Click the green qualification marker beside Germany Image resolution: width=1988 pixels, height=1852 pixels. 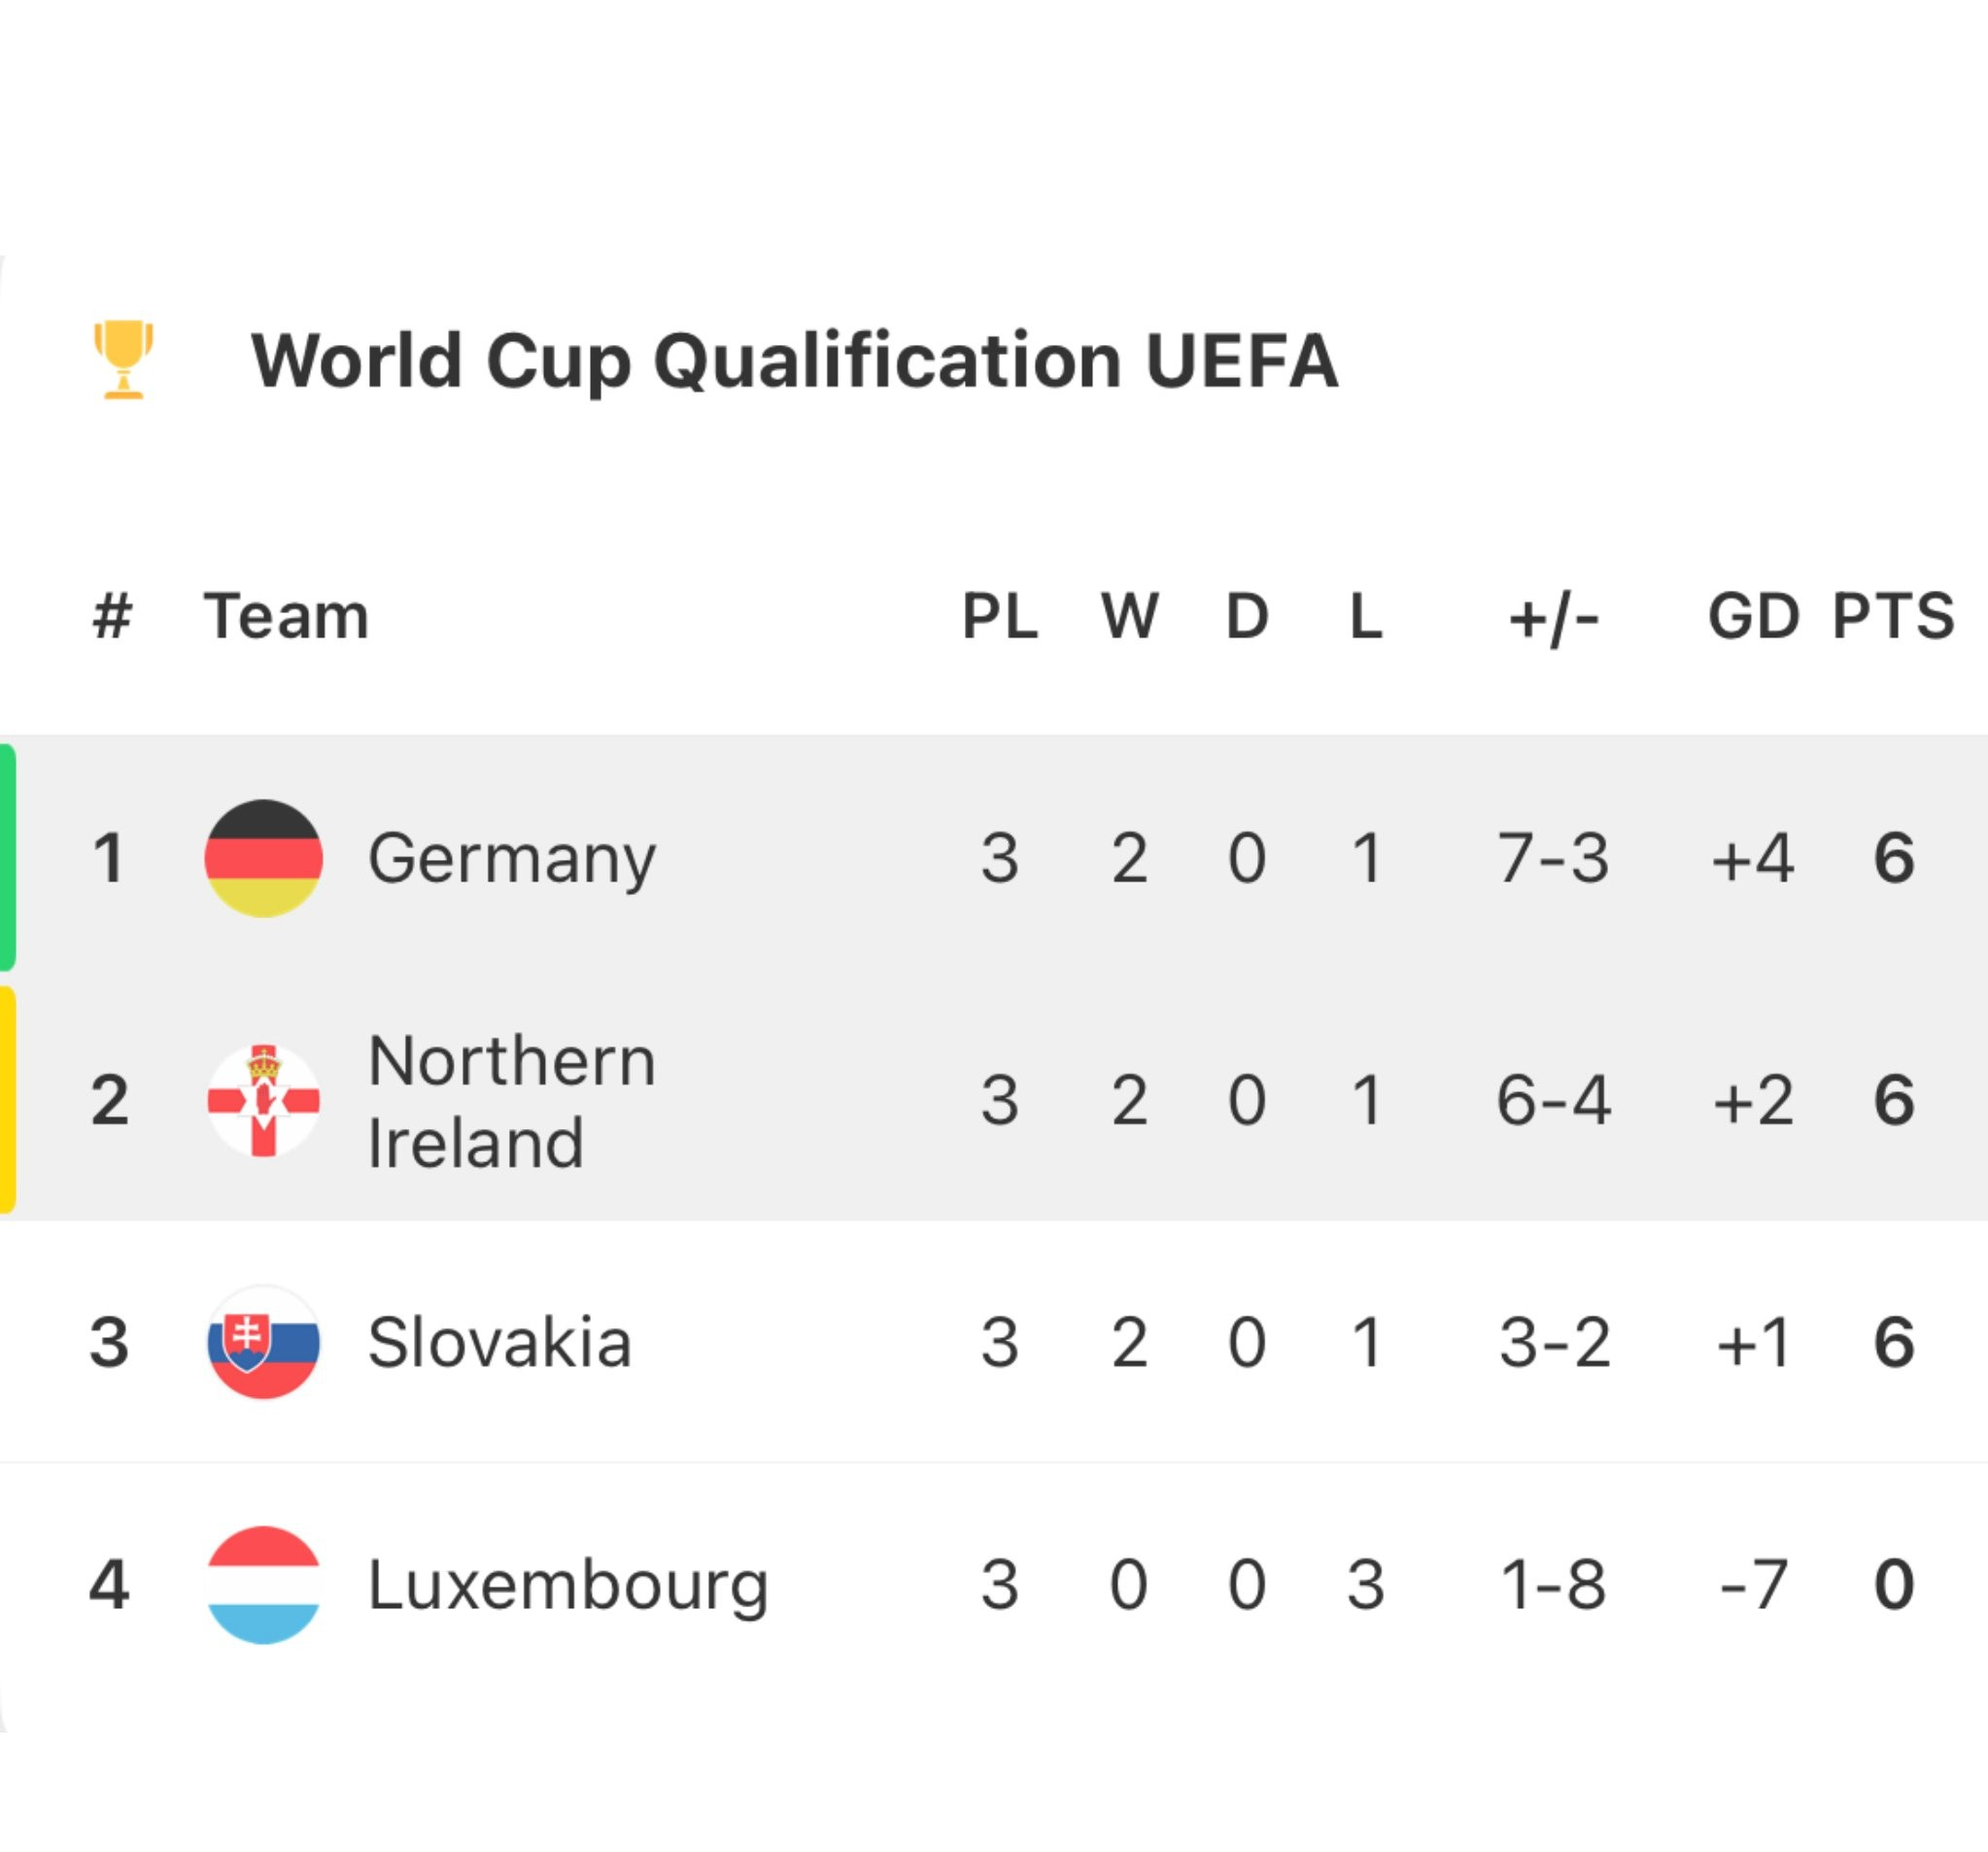pyautogui.click(x=7, y=858)
